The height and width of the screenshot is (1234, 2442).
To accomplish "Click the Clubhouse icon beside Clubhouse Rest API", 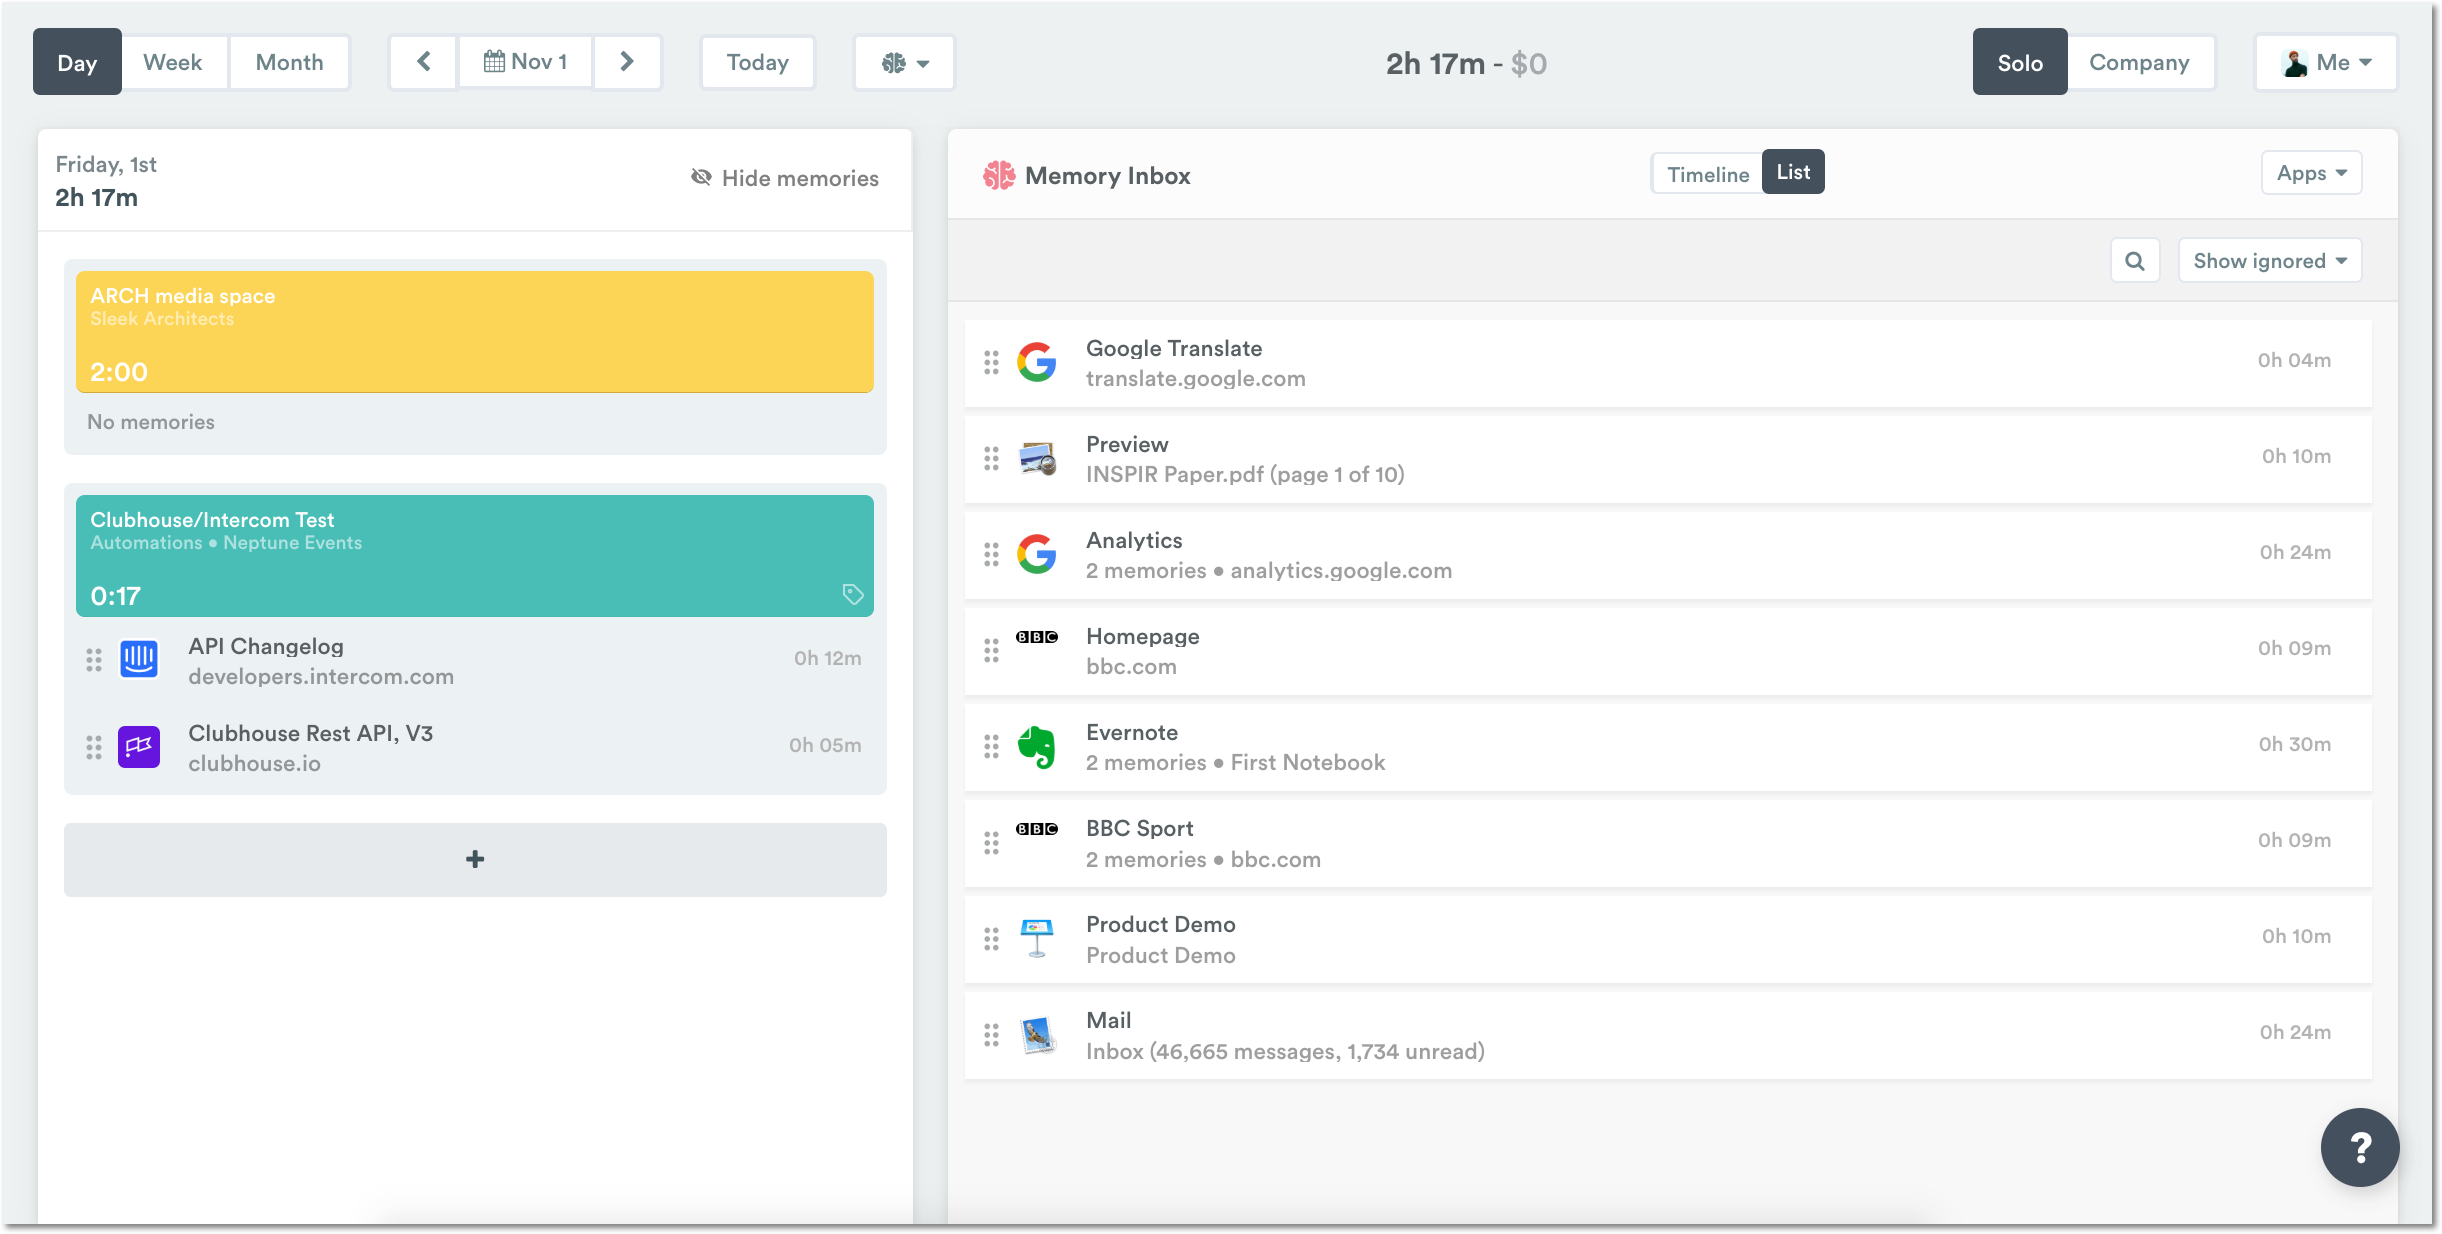I will (x=139, y=746).
